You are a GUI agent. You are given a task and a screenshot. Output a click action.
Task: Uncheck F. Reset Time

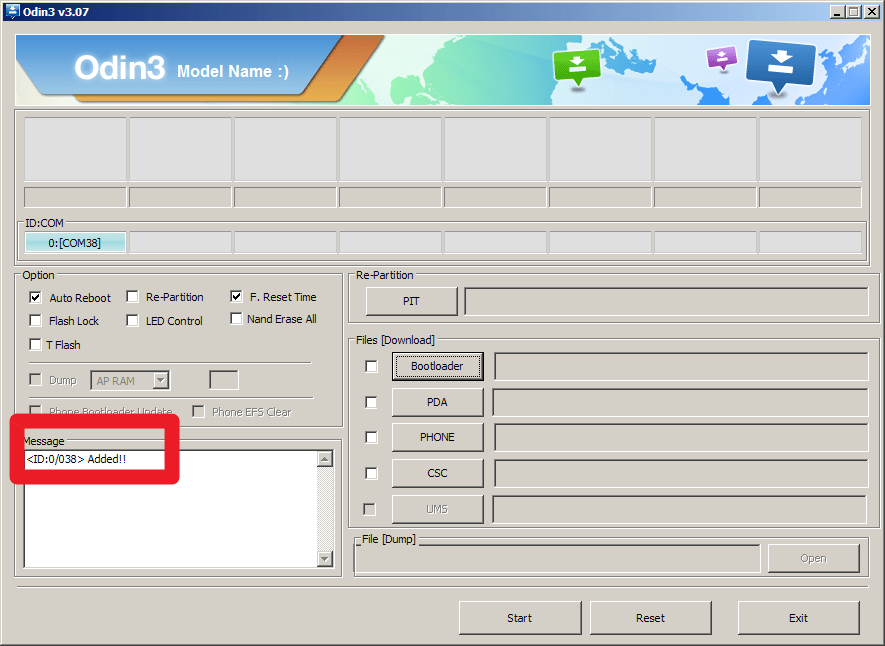click(x=236, y=296)
